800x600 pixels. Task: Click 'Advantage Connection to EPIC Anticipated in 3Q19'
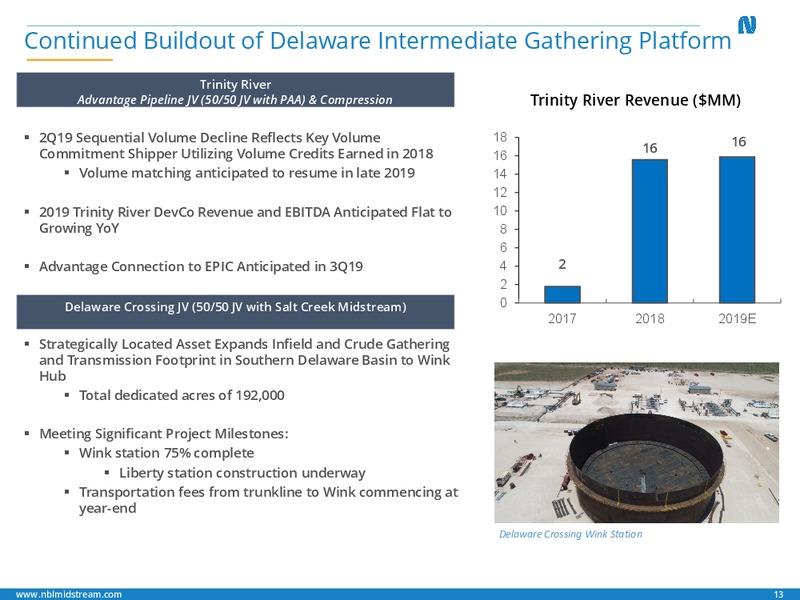click(201, 266)
